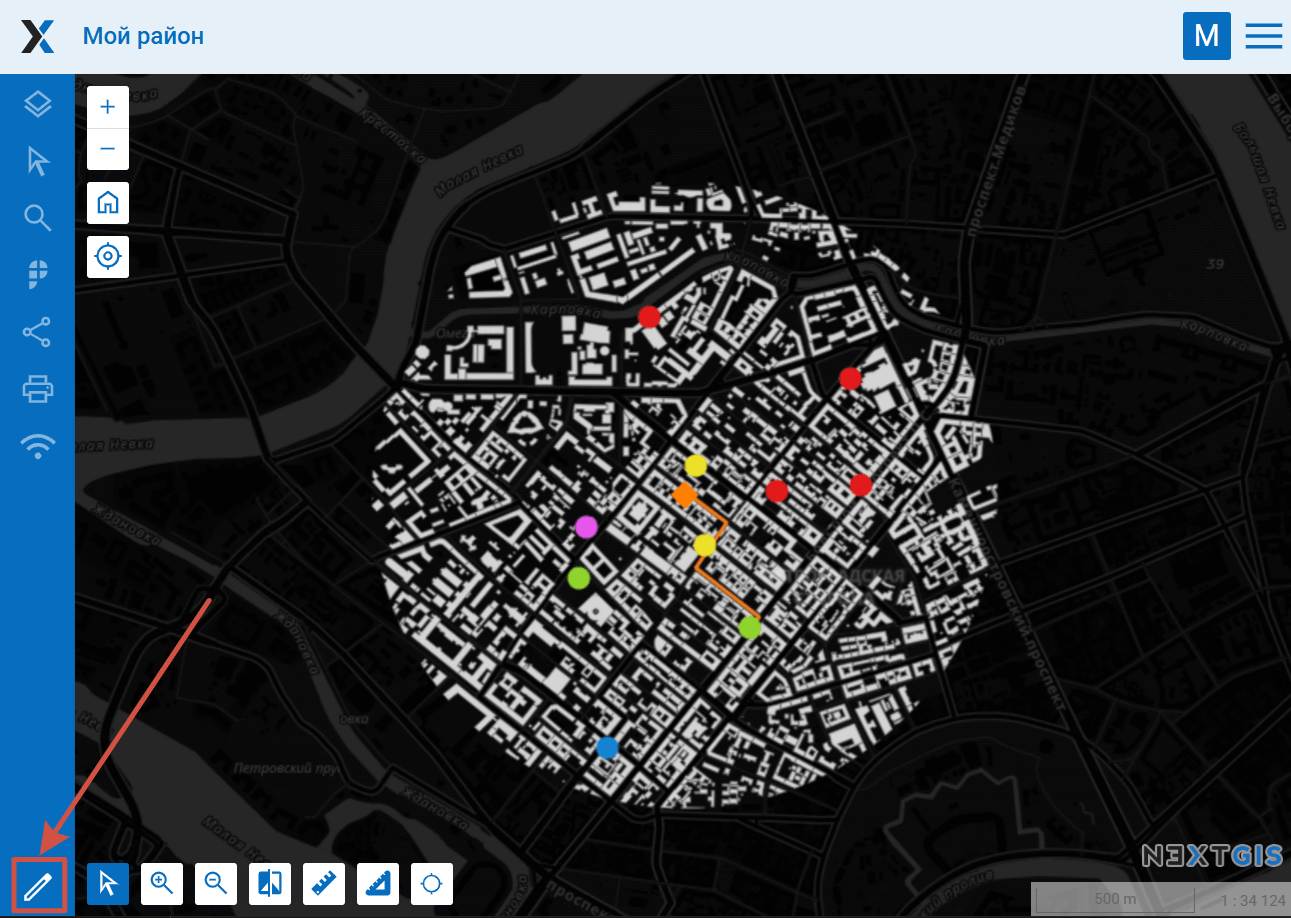Open the sidebar arrow cursor panel

[37, 161]
